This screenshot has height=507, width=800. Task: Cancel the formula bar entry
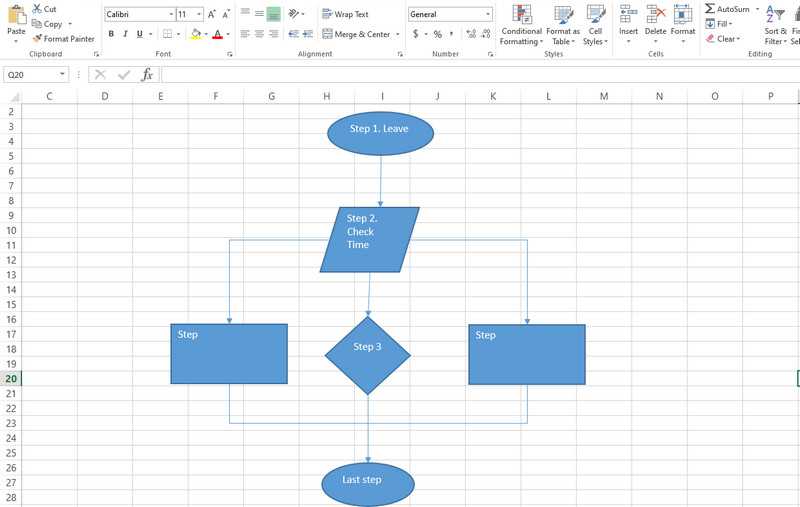(x=100, y=75)
